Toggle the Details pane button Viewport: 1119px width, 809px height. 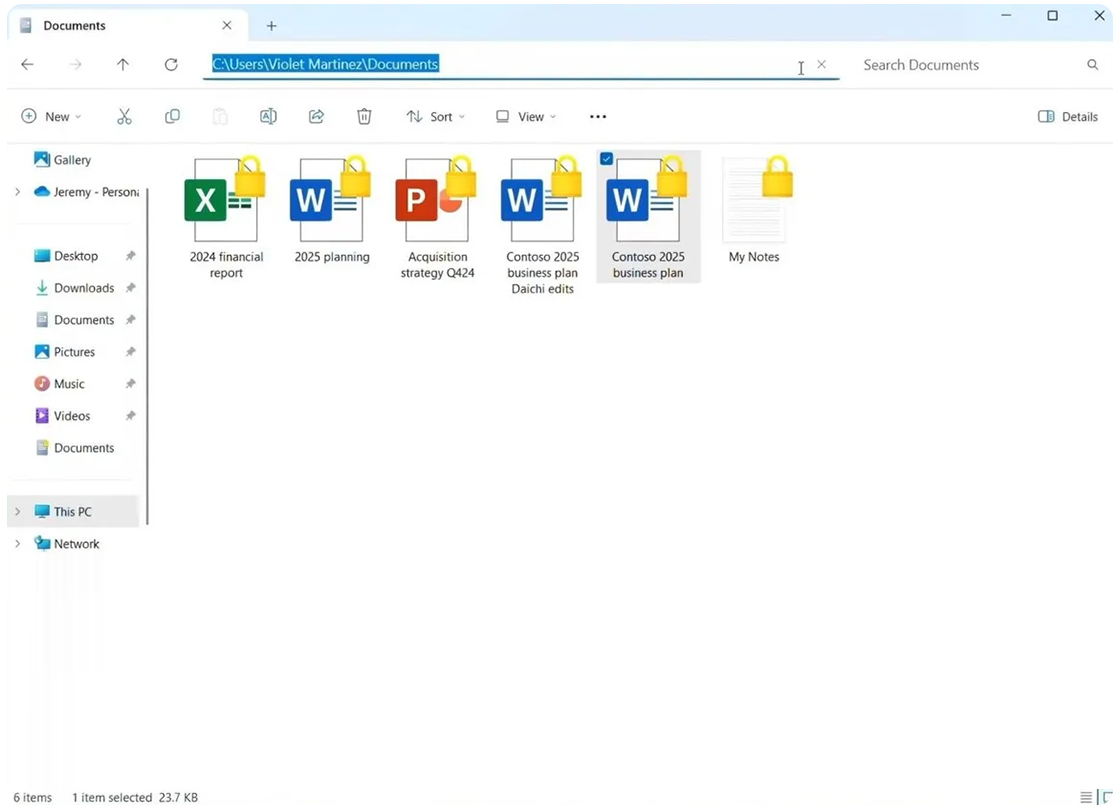pyautogui.click(x=1068, y=117)
